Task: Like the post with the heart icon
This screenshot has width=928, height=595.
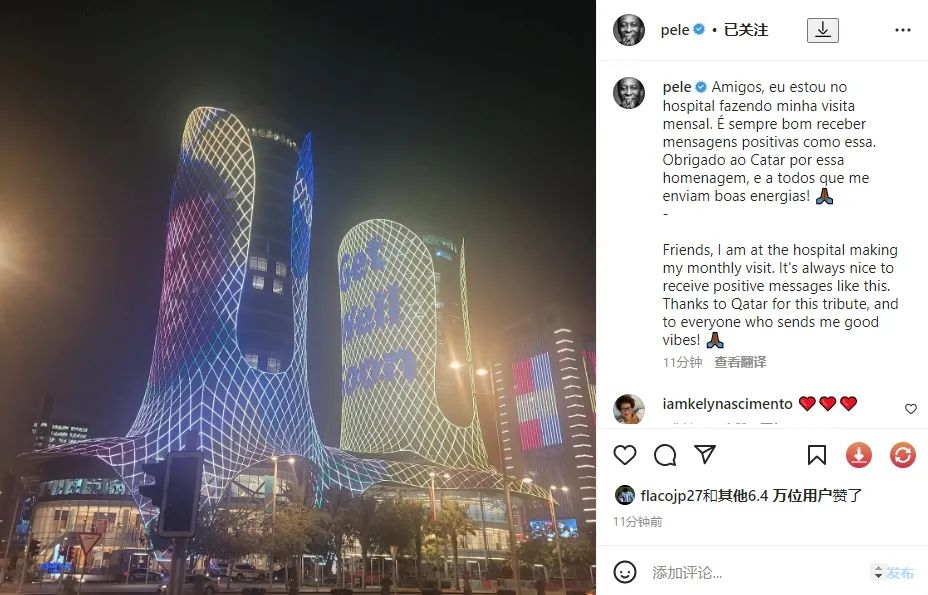Action: (624, 455)
